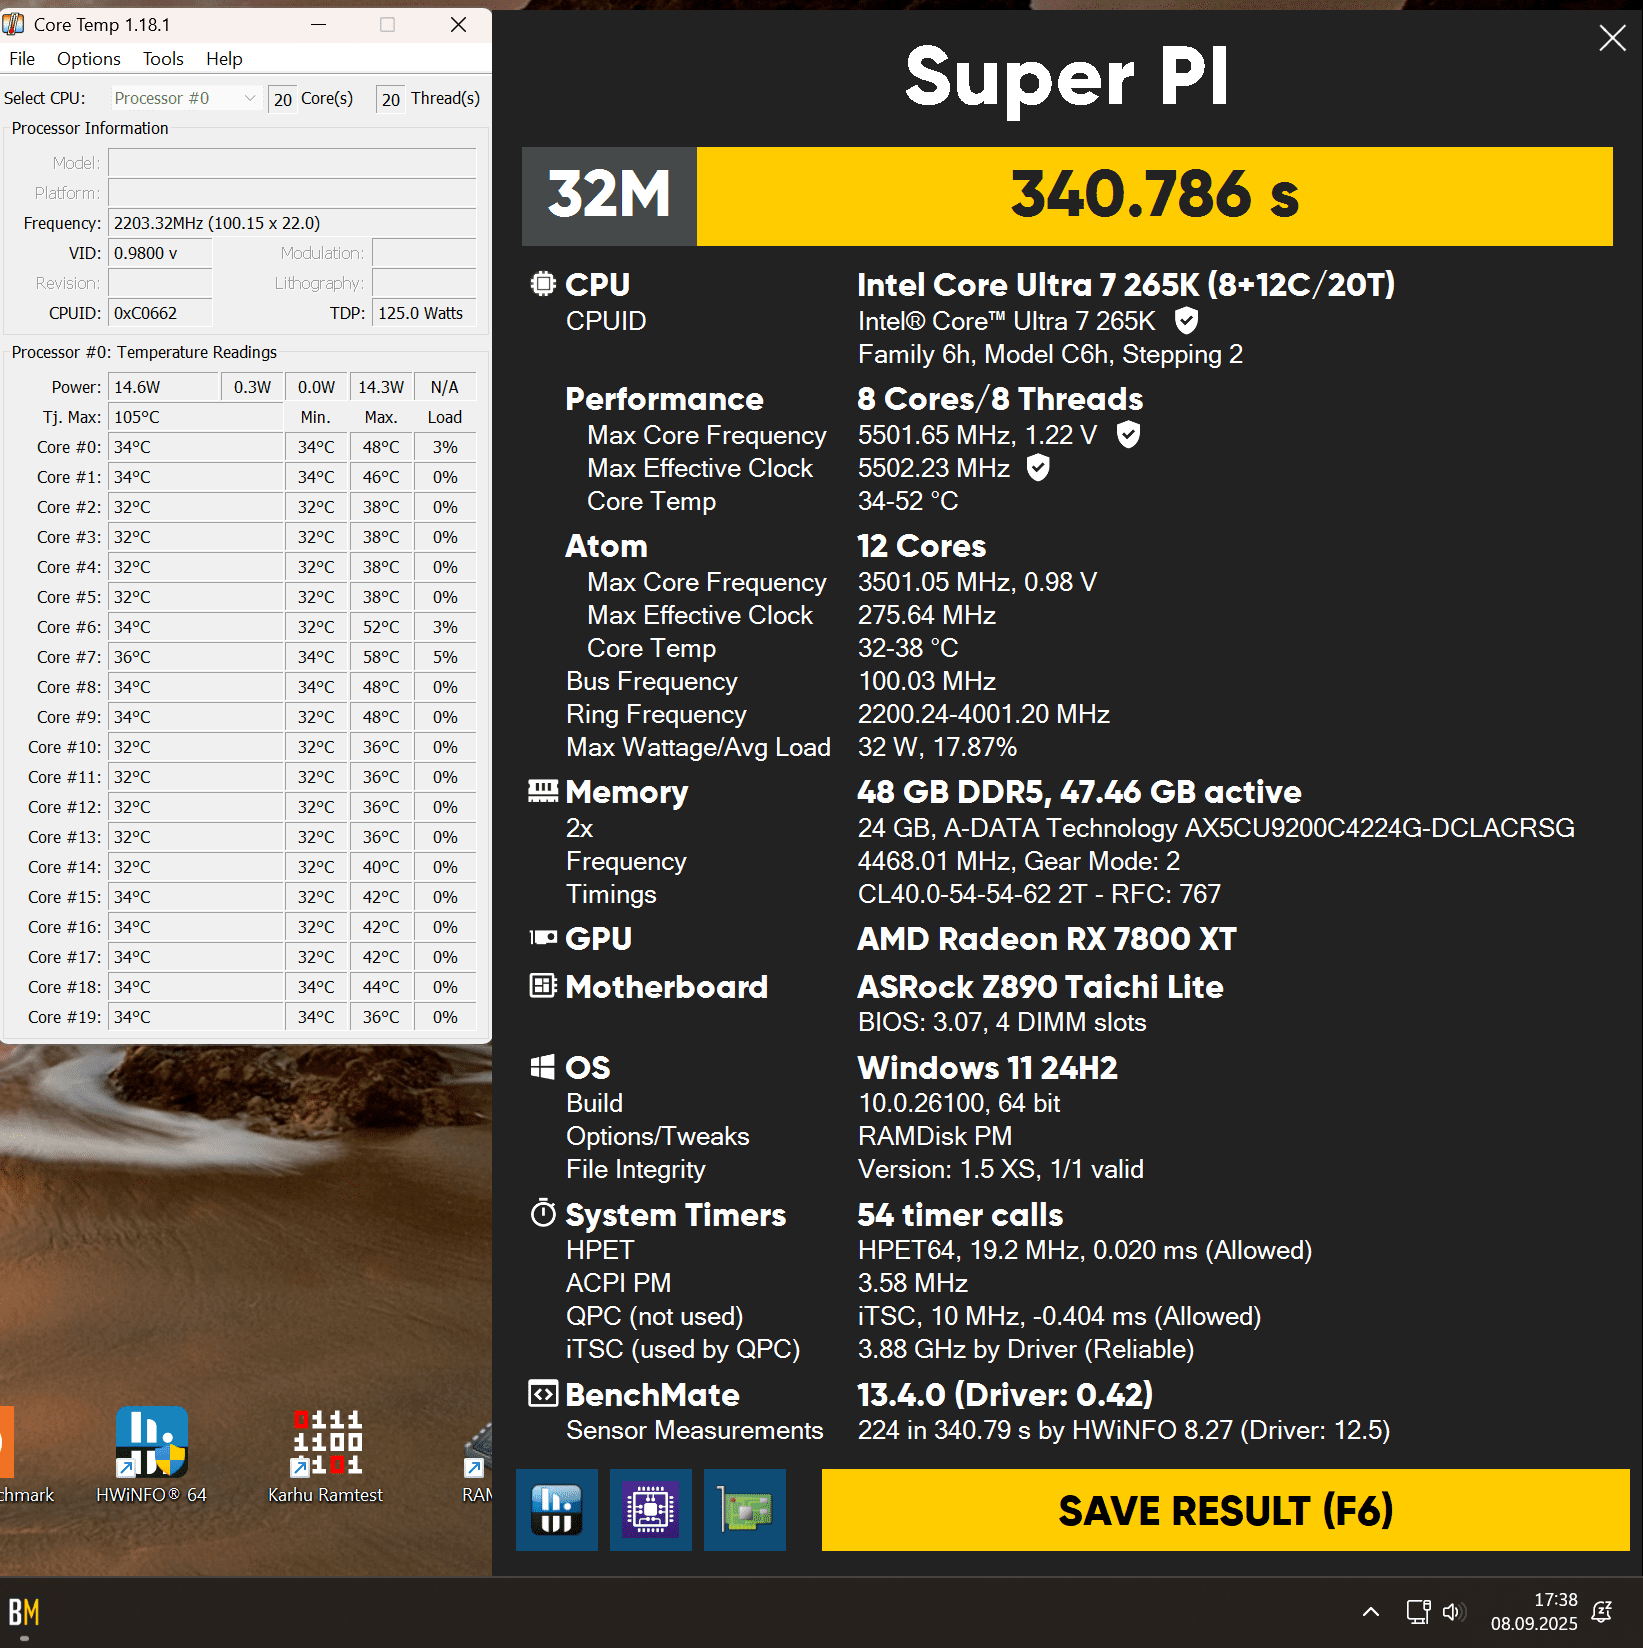Screen dimensions: 1643x1648
Task: Click the Power cell showing 14.3W
Action: coord(381,387)
